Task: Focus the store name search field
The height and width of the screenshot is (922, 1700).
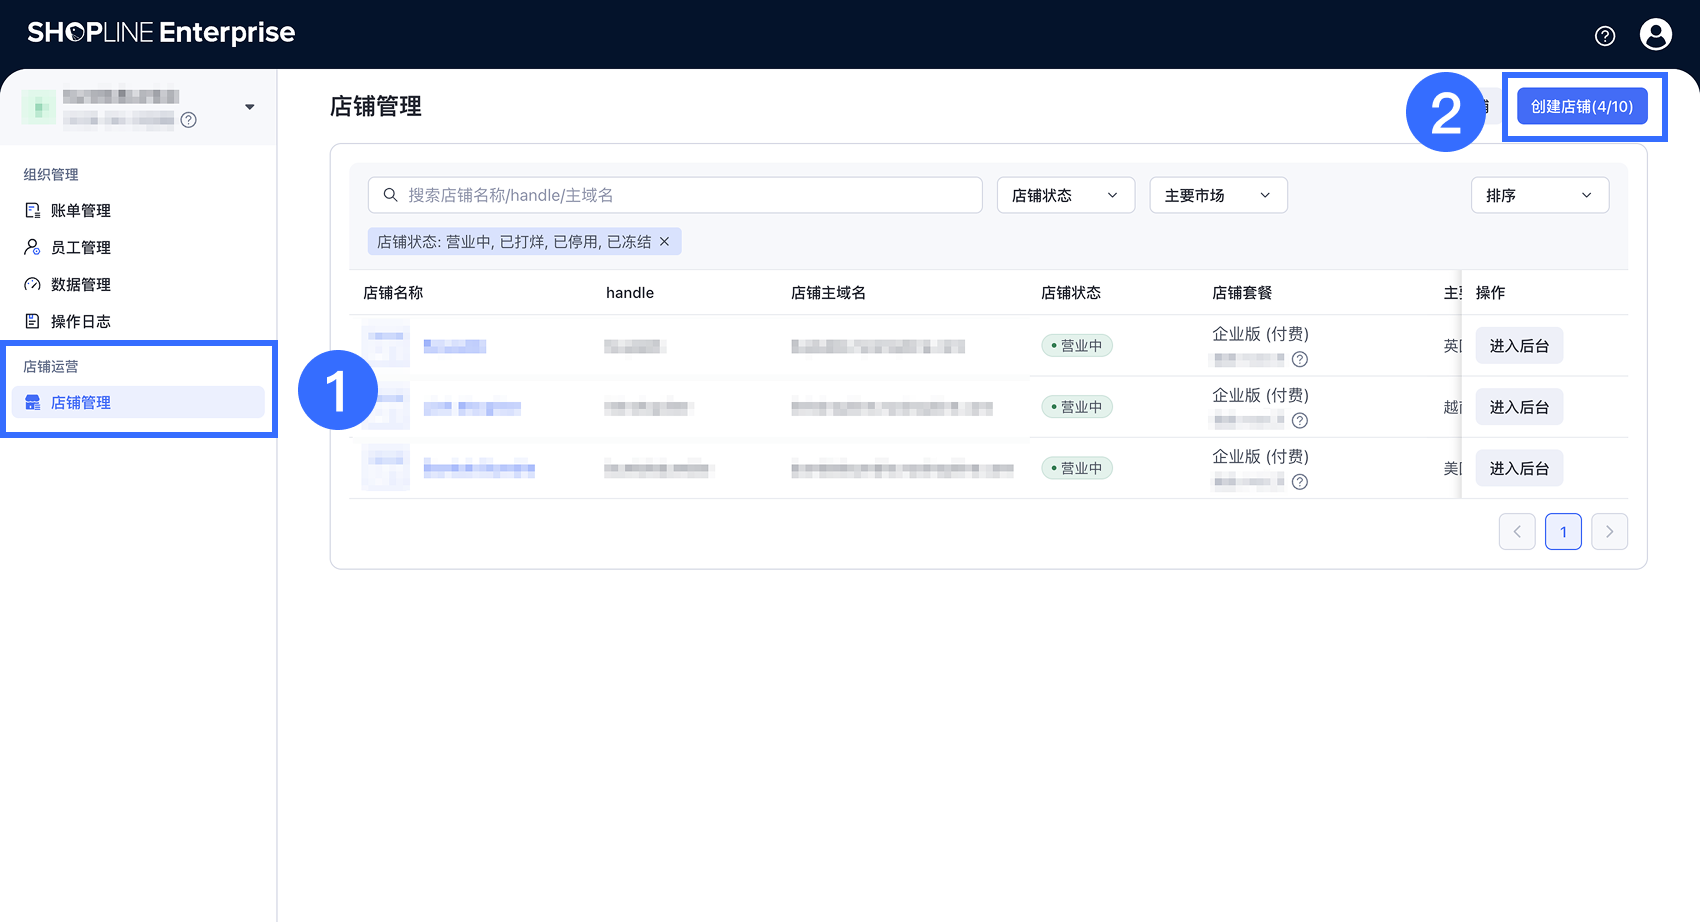Action: pyautogui.click(x=680, y=195)
